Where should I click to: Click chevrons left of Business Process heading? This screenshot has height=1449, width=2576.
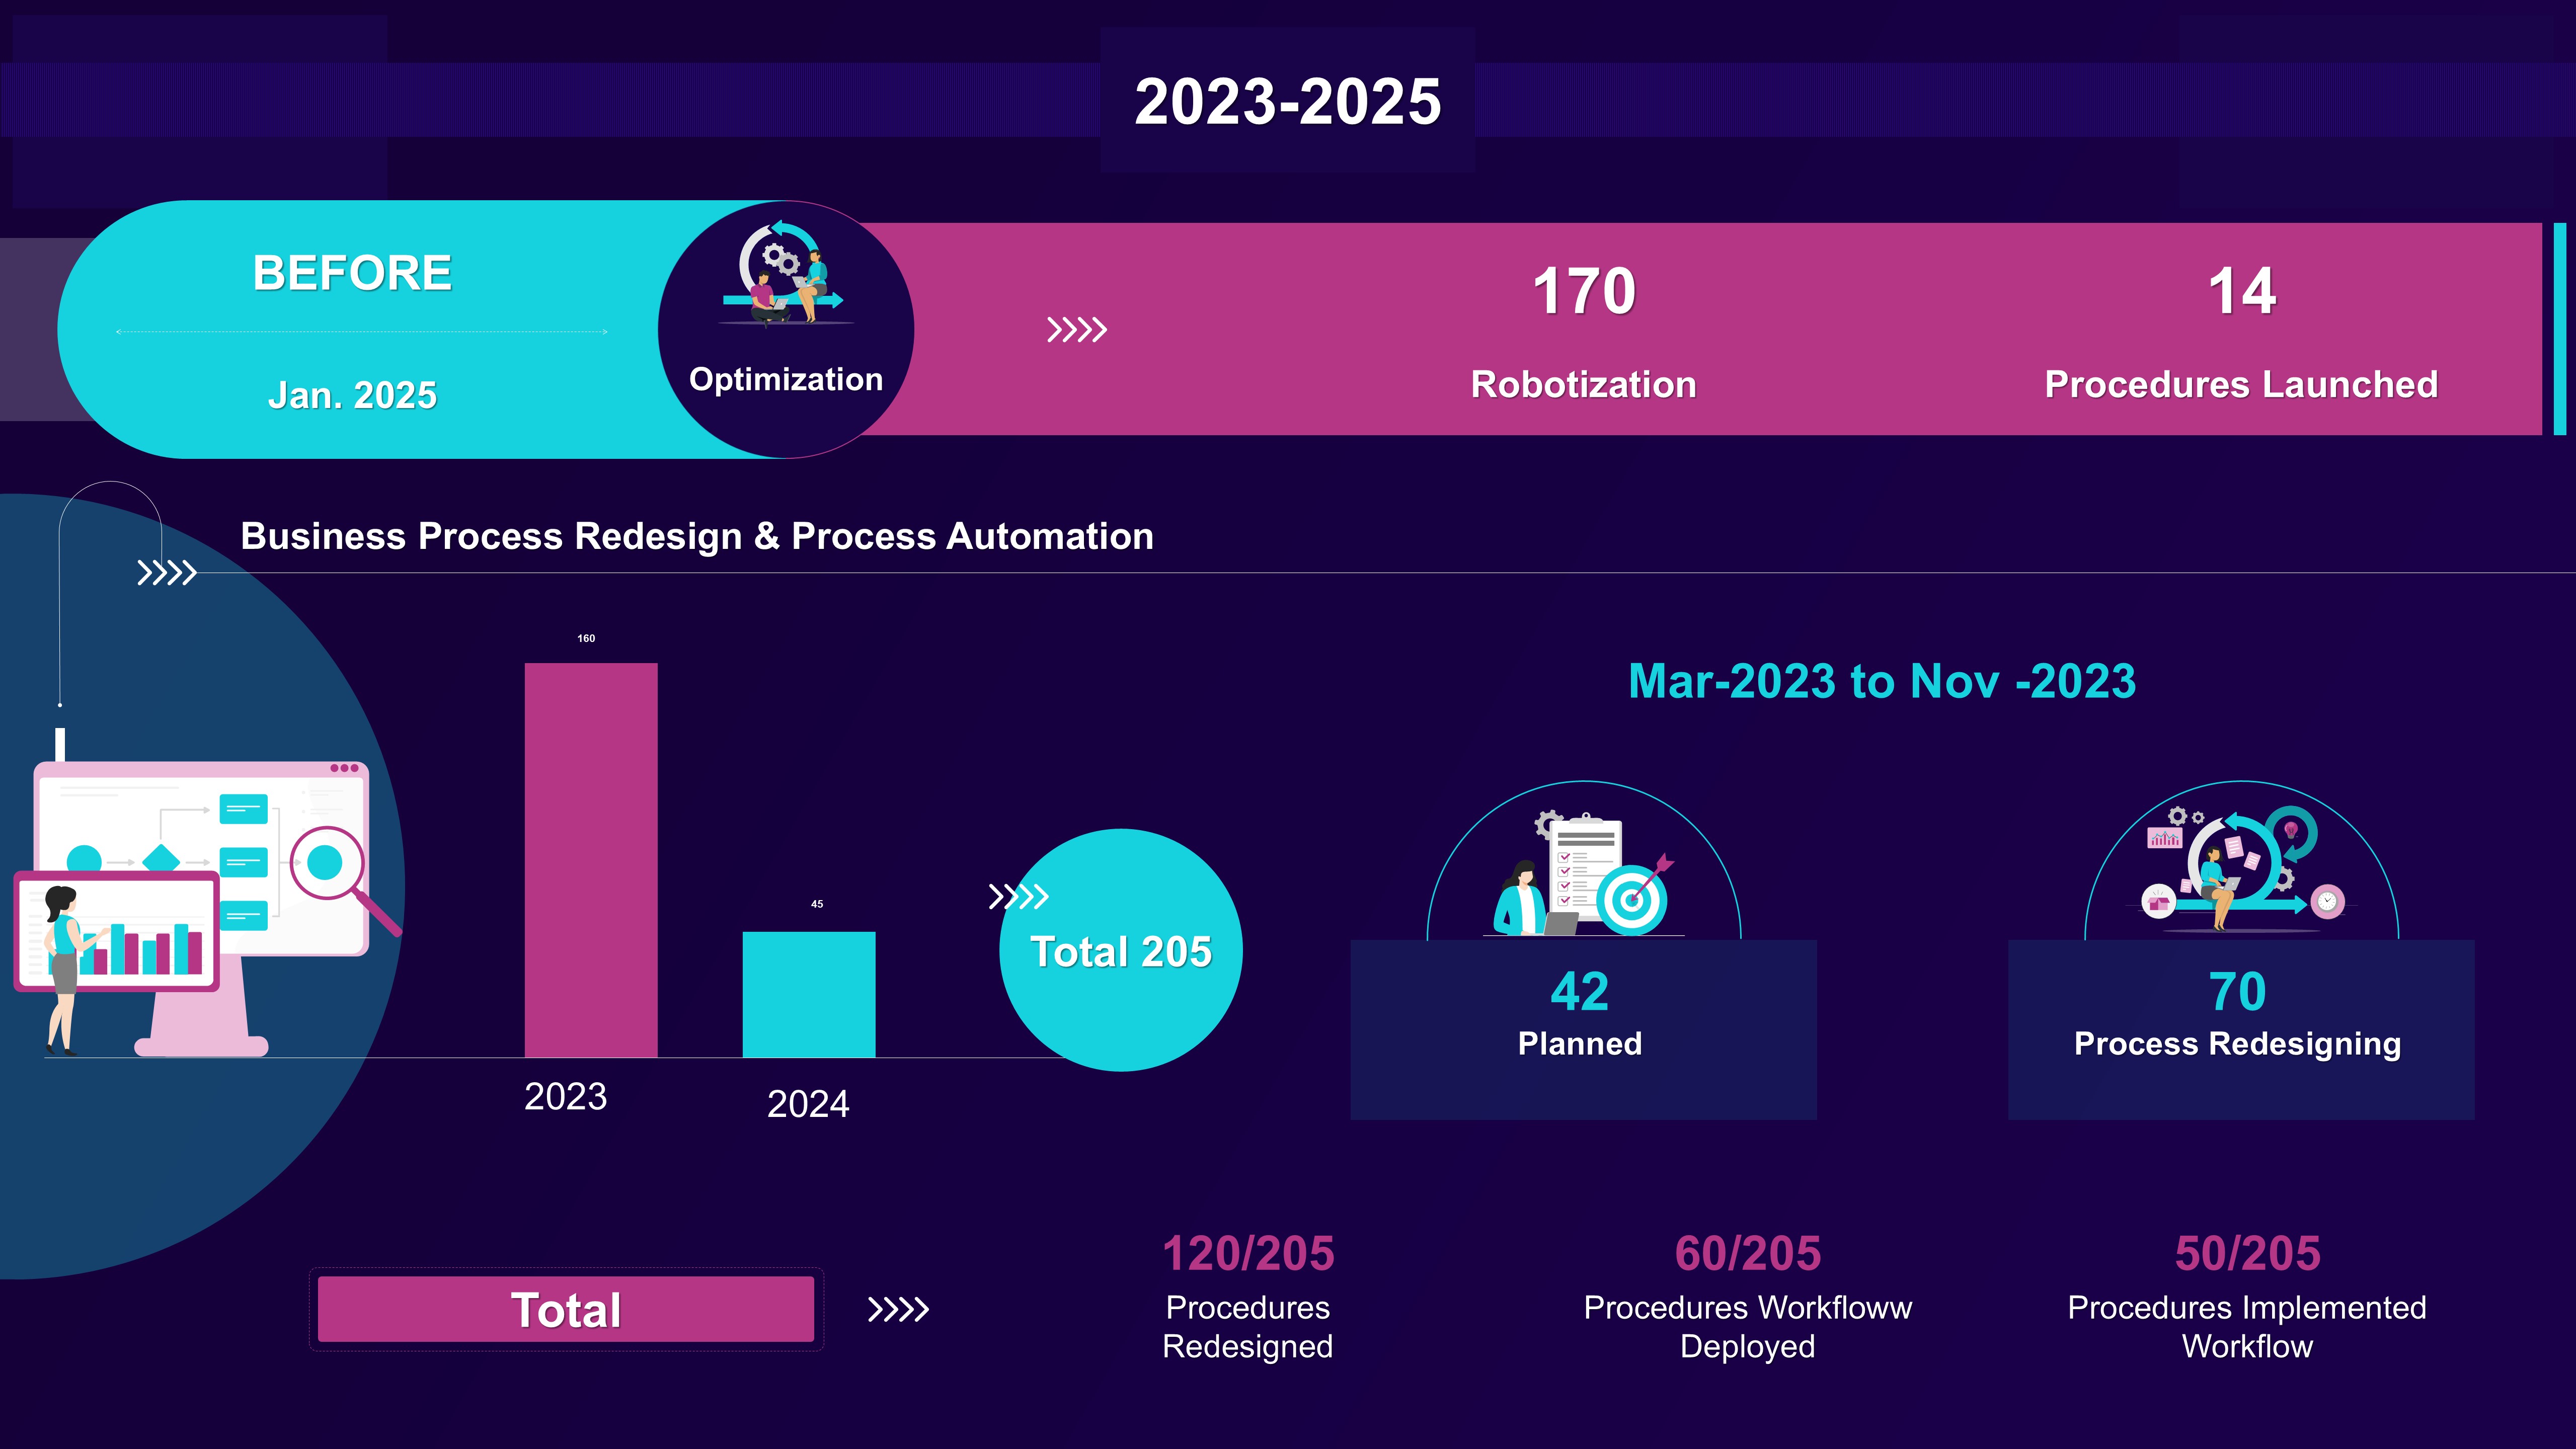click(x=166, y=573)
